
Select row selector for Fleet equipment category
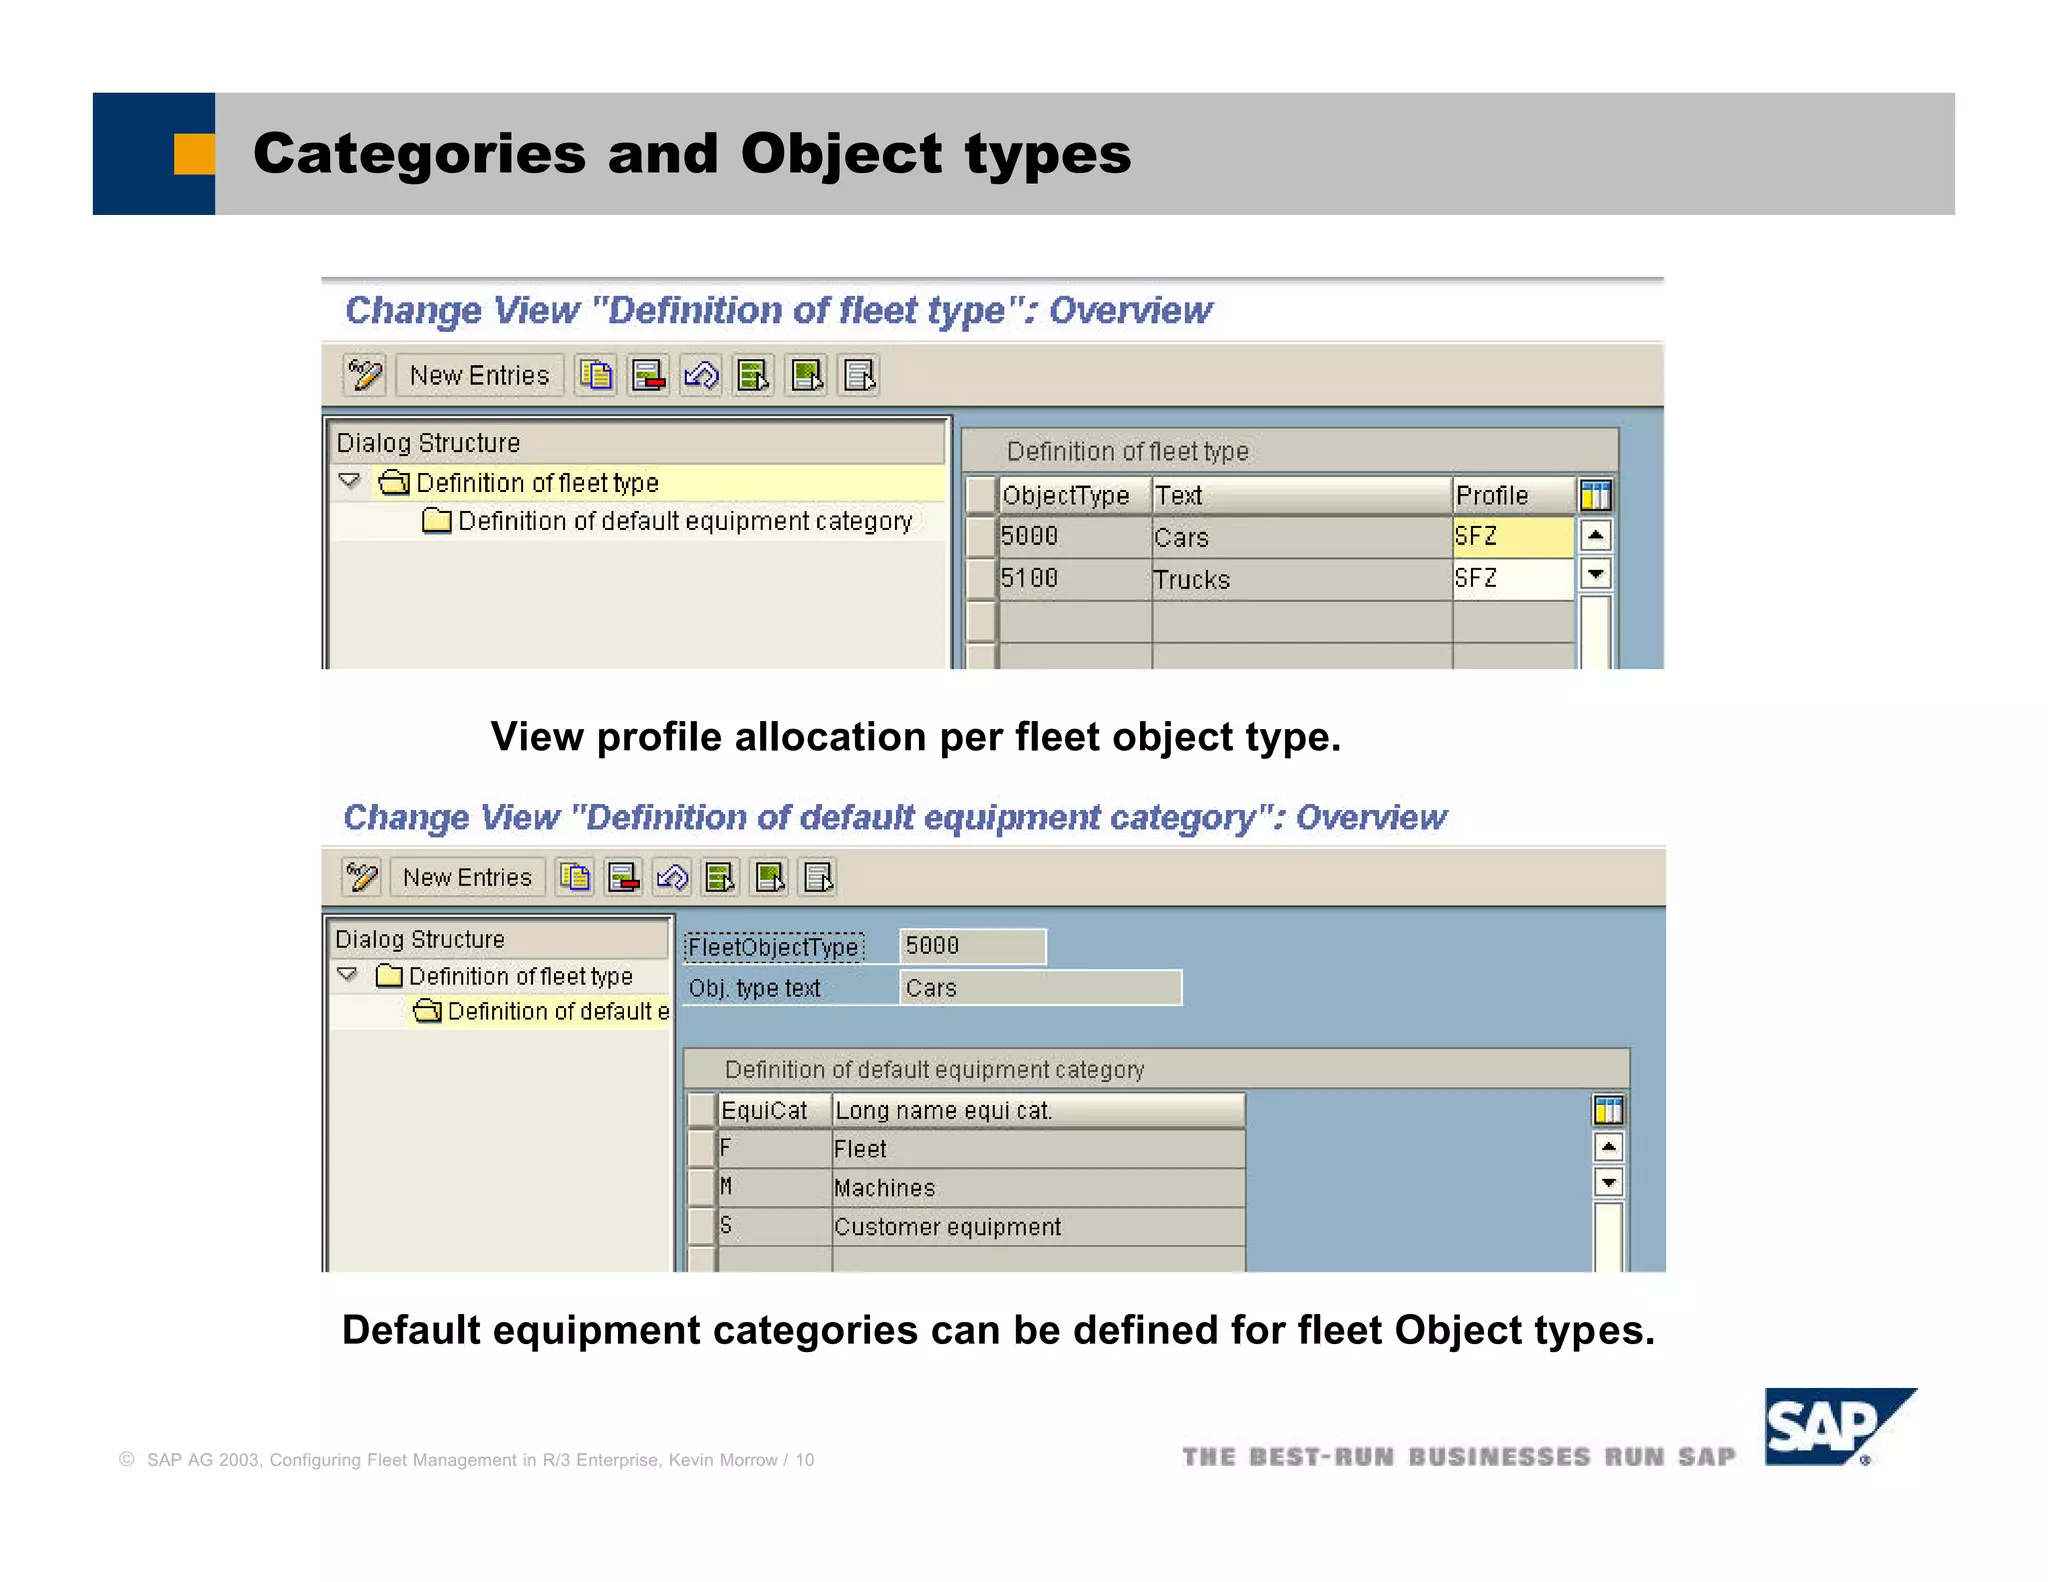[703, 1149]
